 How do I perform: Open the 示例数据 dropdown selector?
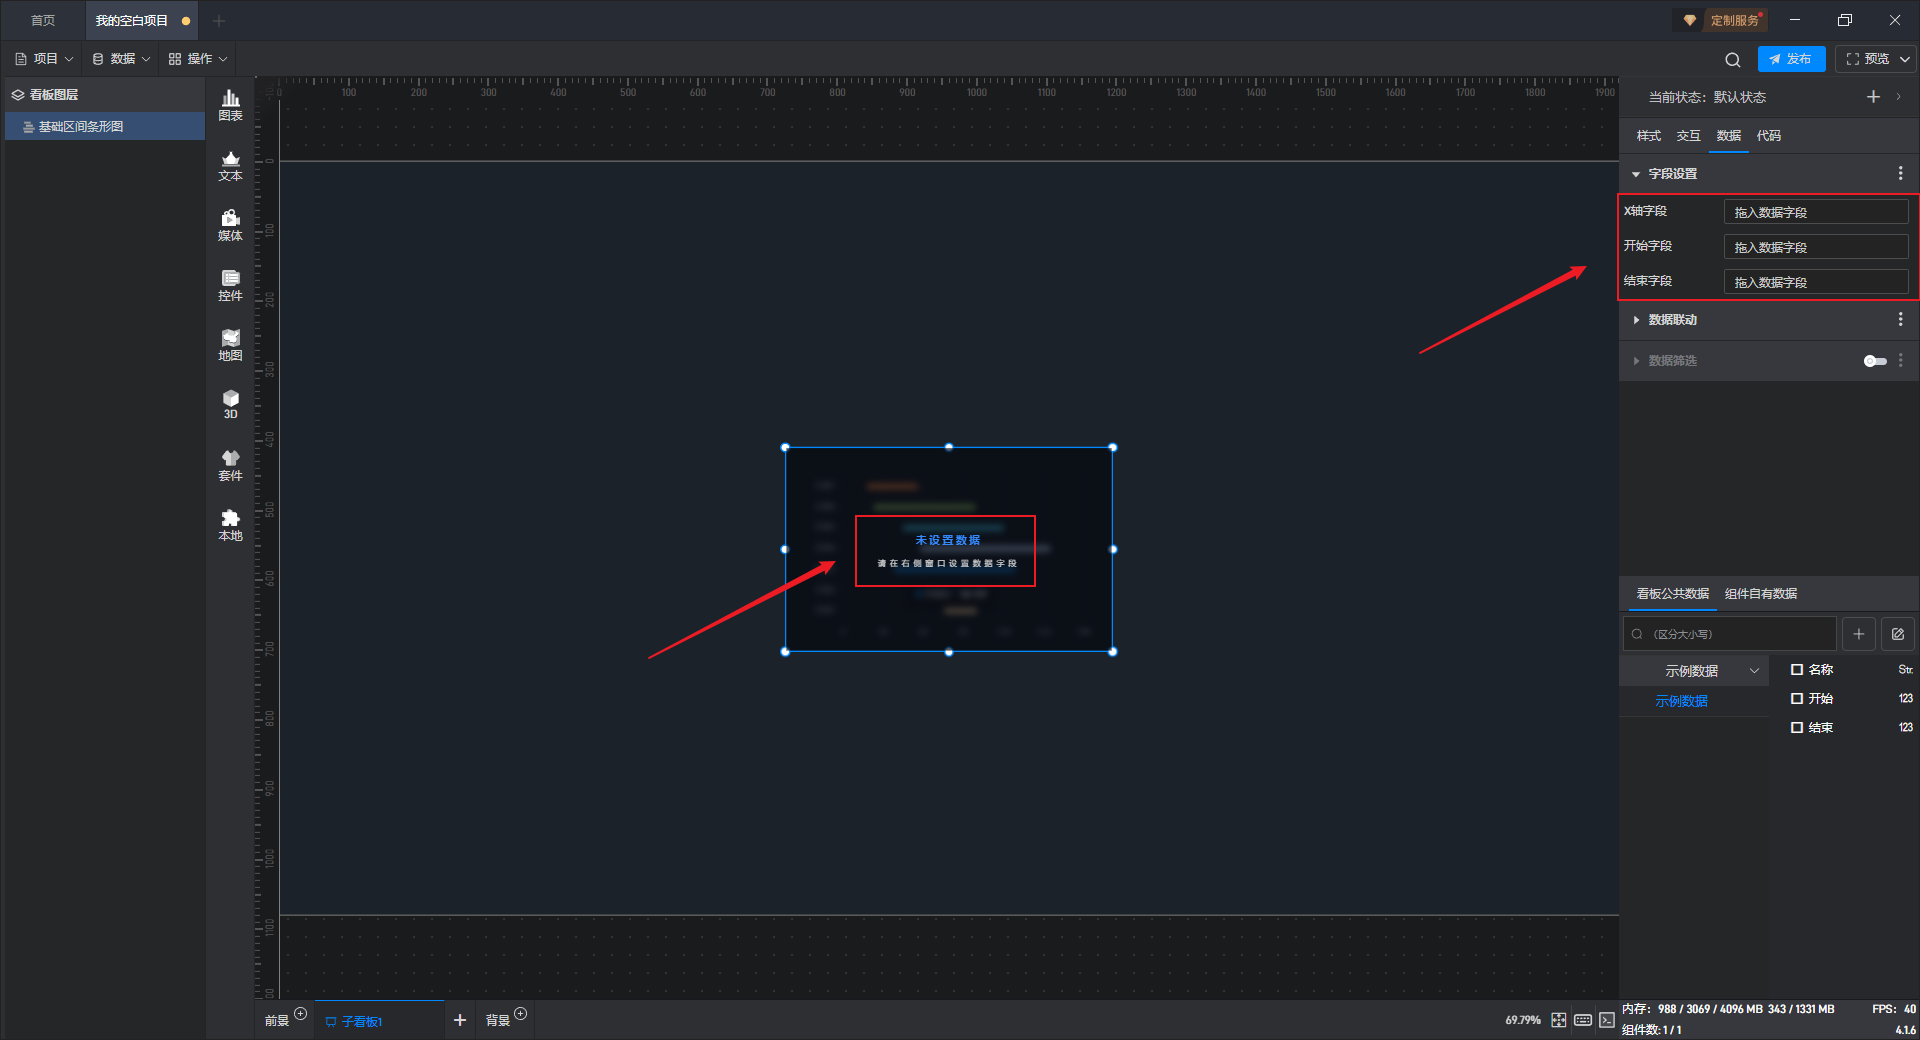click(x=1694, y=671)
